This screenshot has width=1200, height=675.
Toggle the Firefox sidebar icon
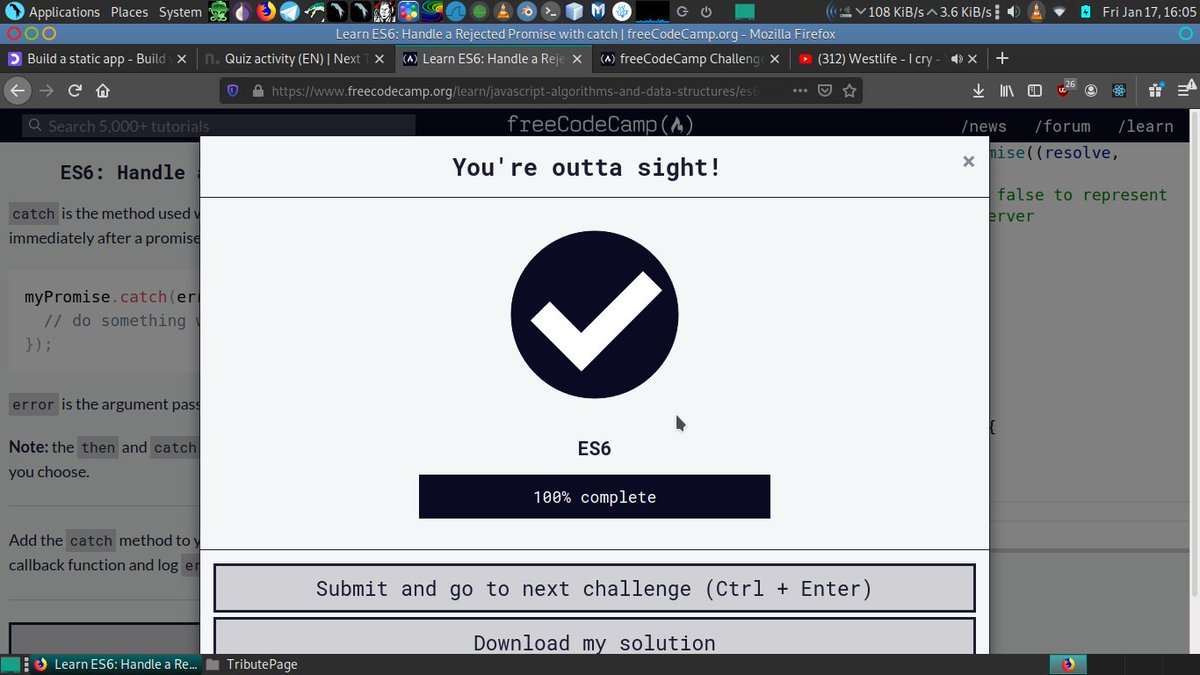[1035, 91]
